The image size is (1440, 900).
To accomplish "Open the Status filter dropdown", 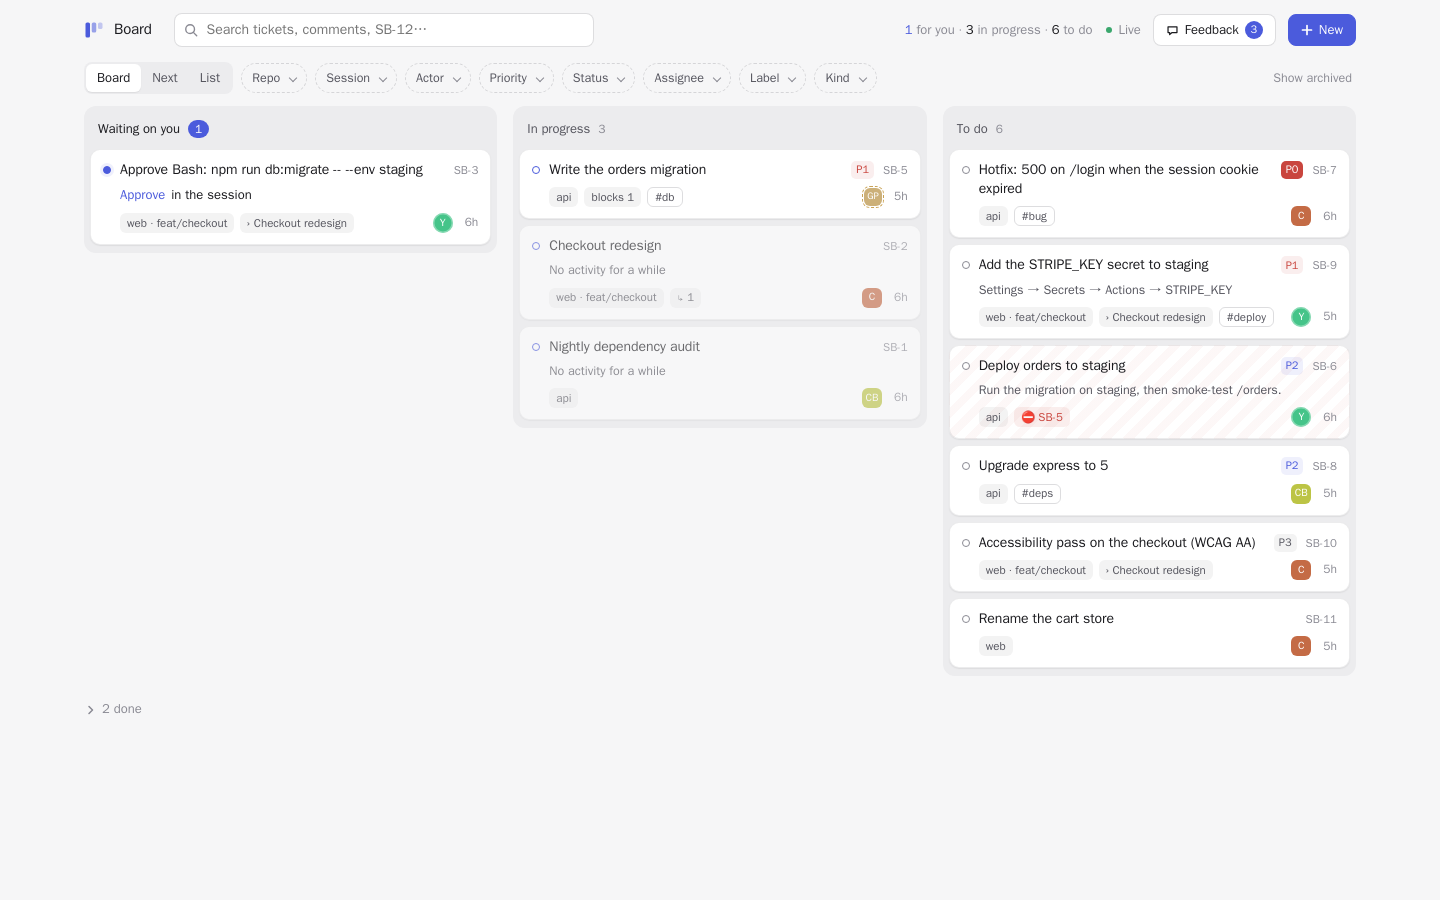I will coord(598,78).
